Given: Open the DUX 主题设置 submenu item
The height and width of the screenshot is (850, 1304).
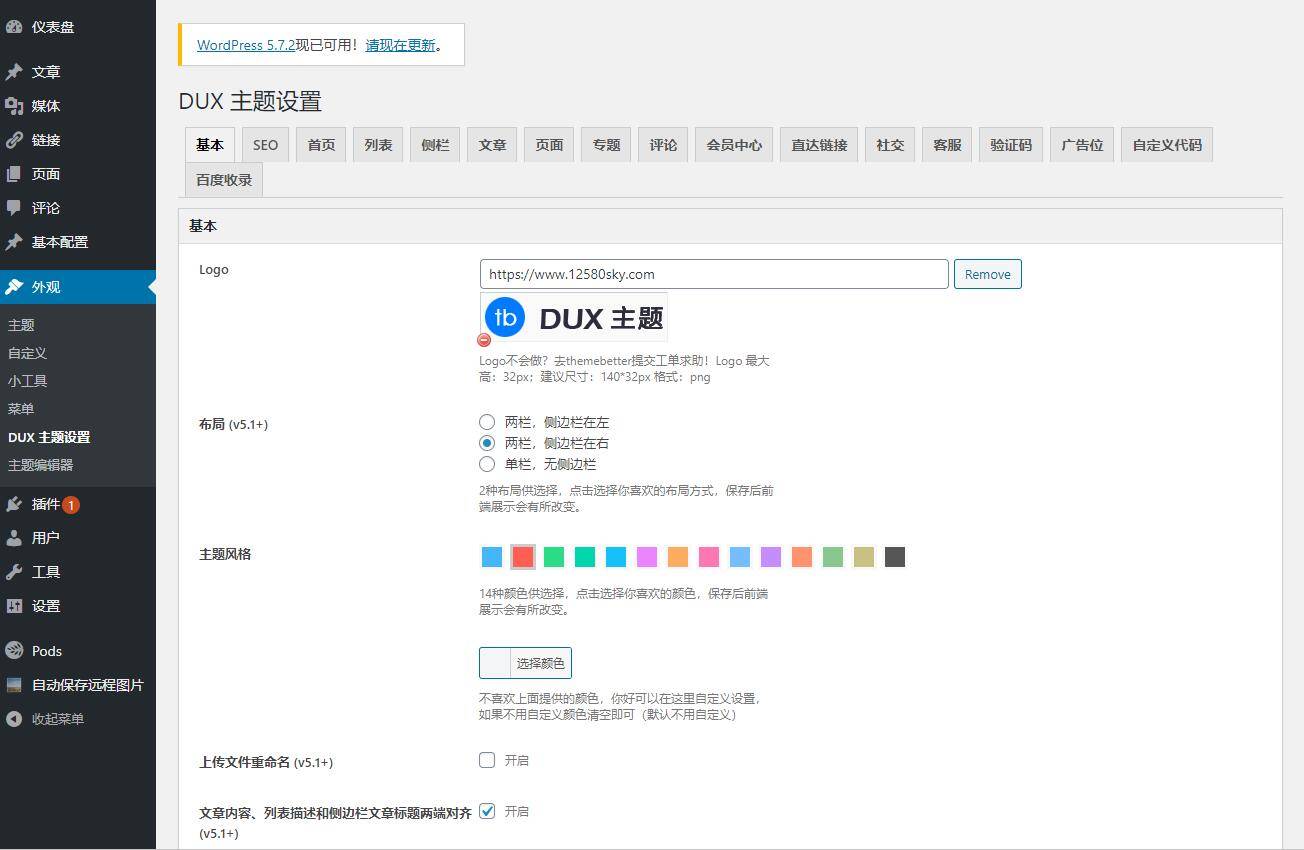Looking at the screenshot, I should (x=49, y=437).
